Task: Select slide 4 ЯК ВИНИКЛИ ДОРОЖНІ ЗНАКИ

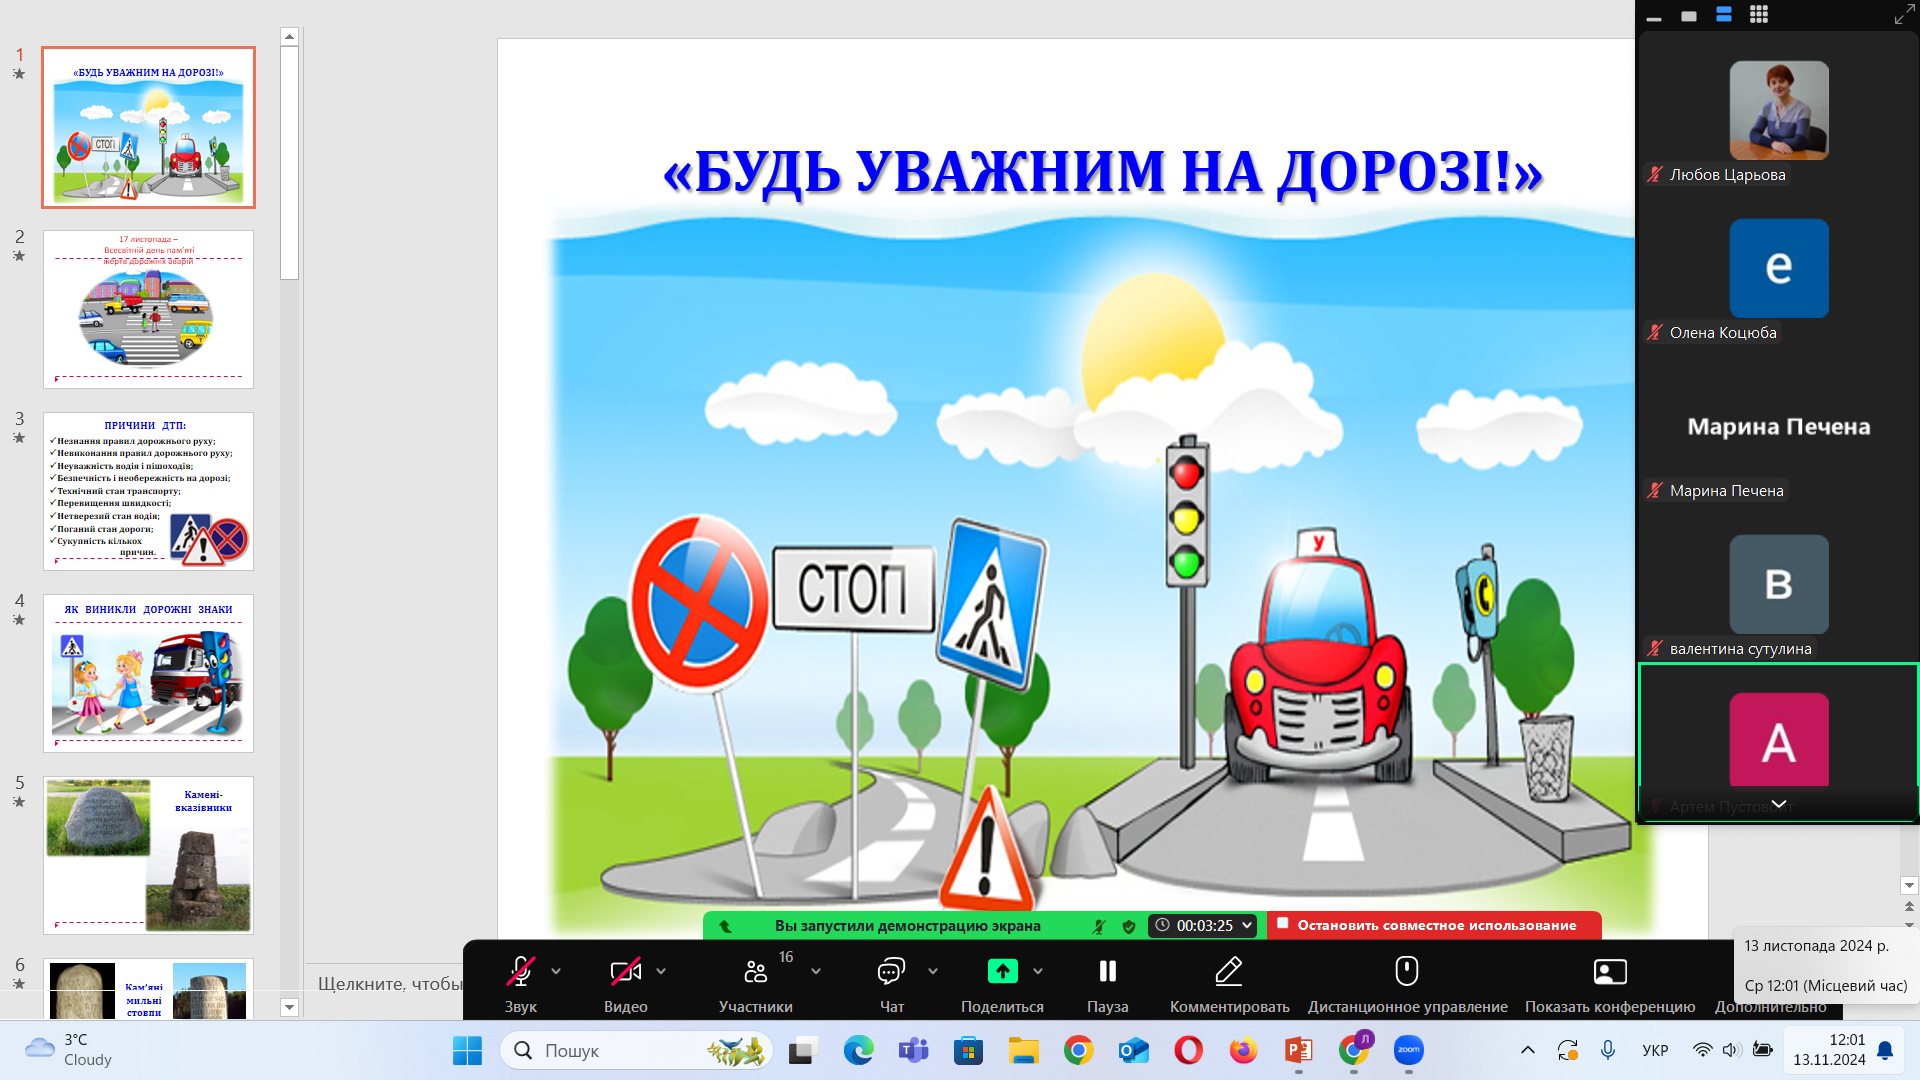Action: (148, 673)
